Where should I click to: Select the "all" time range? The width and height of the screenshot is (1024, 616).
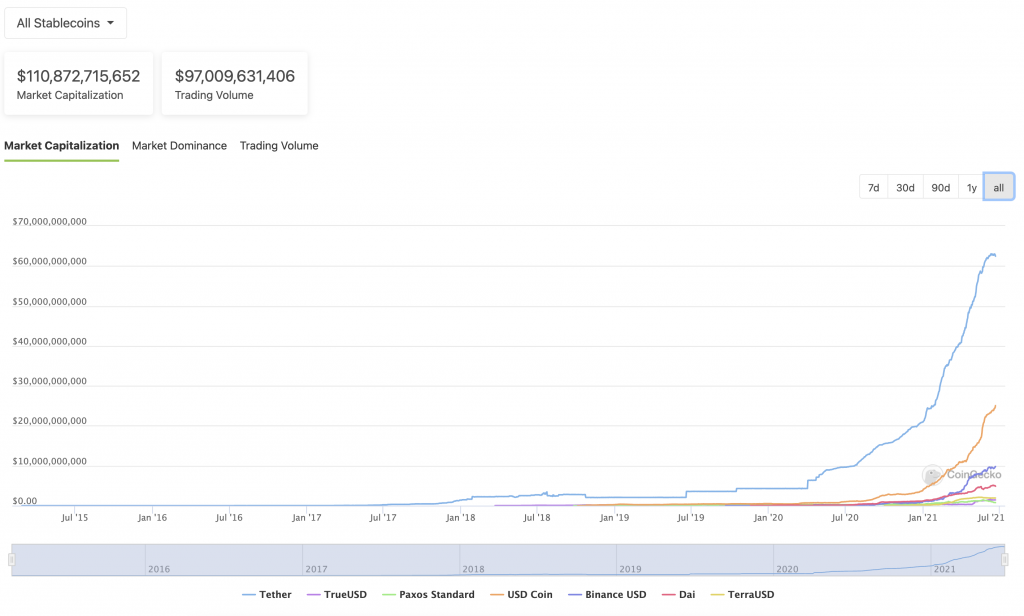click(x=998, y=186)
